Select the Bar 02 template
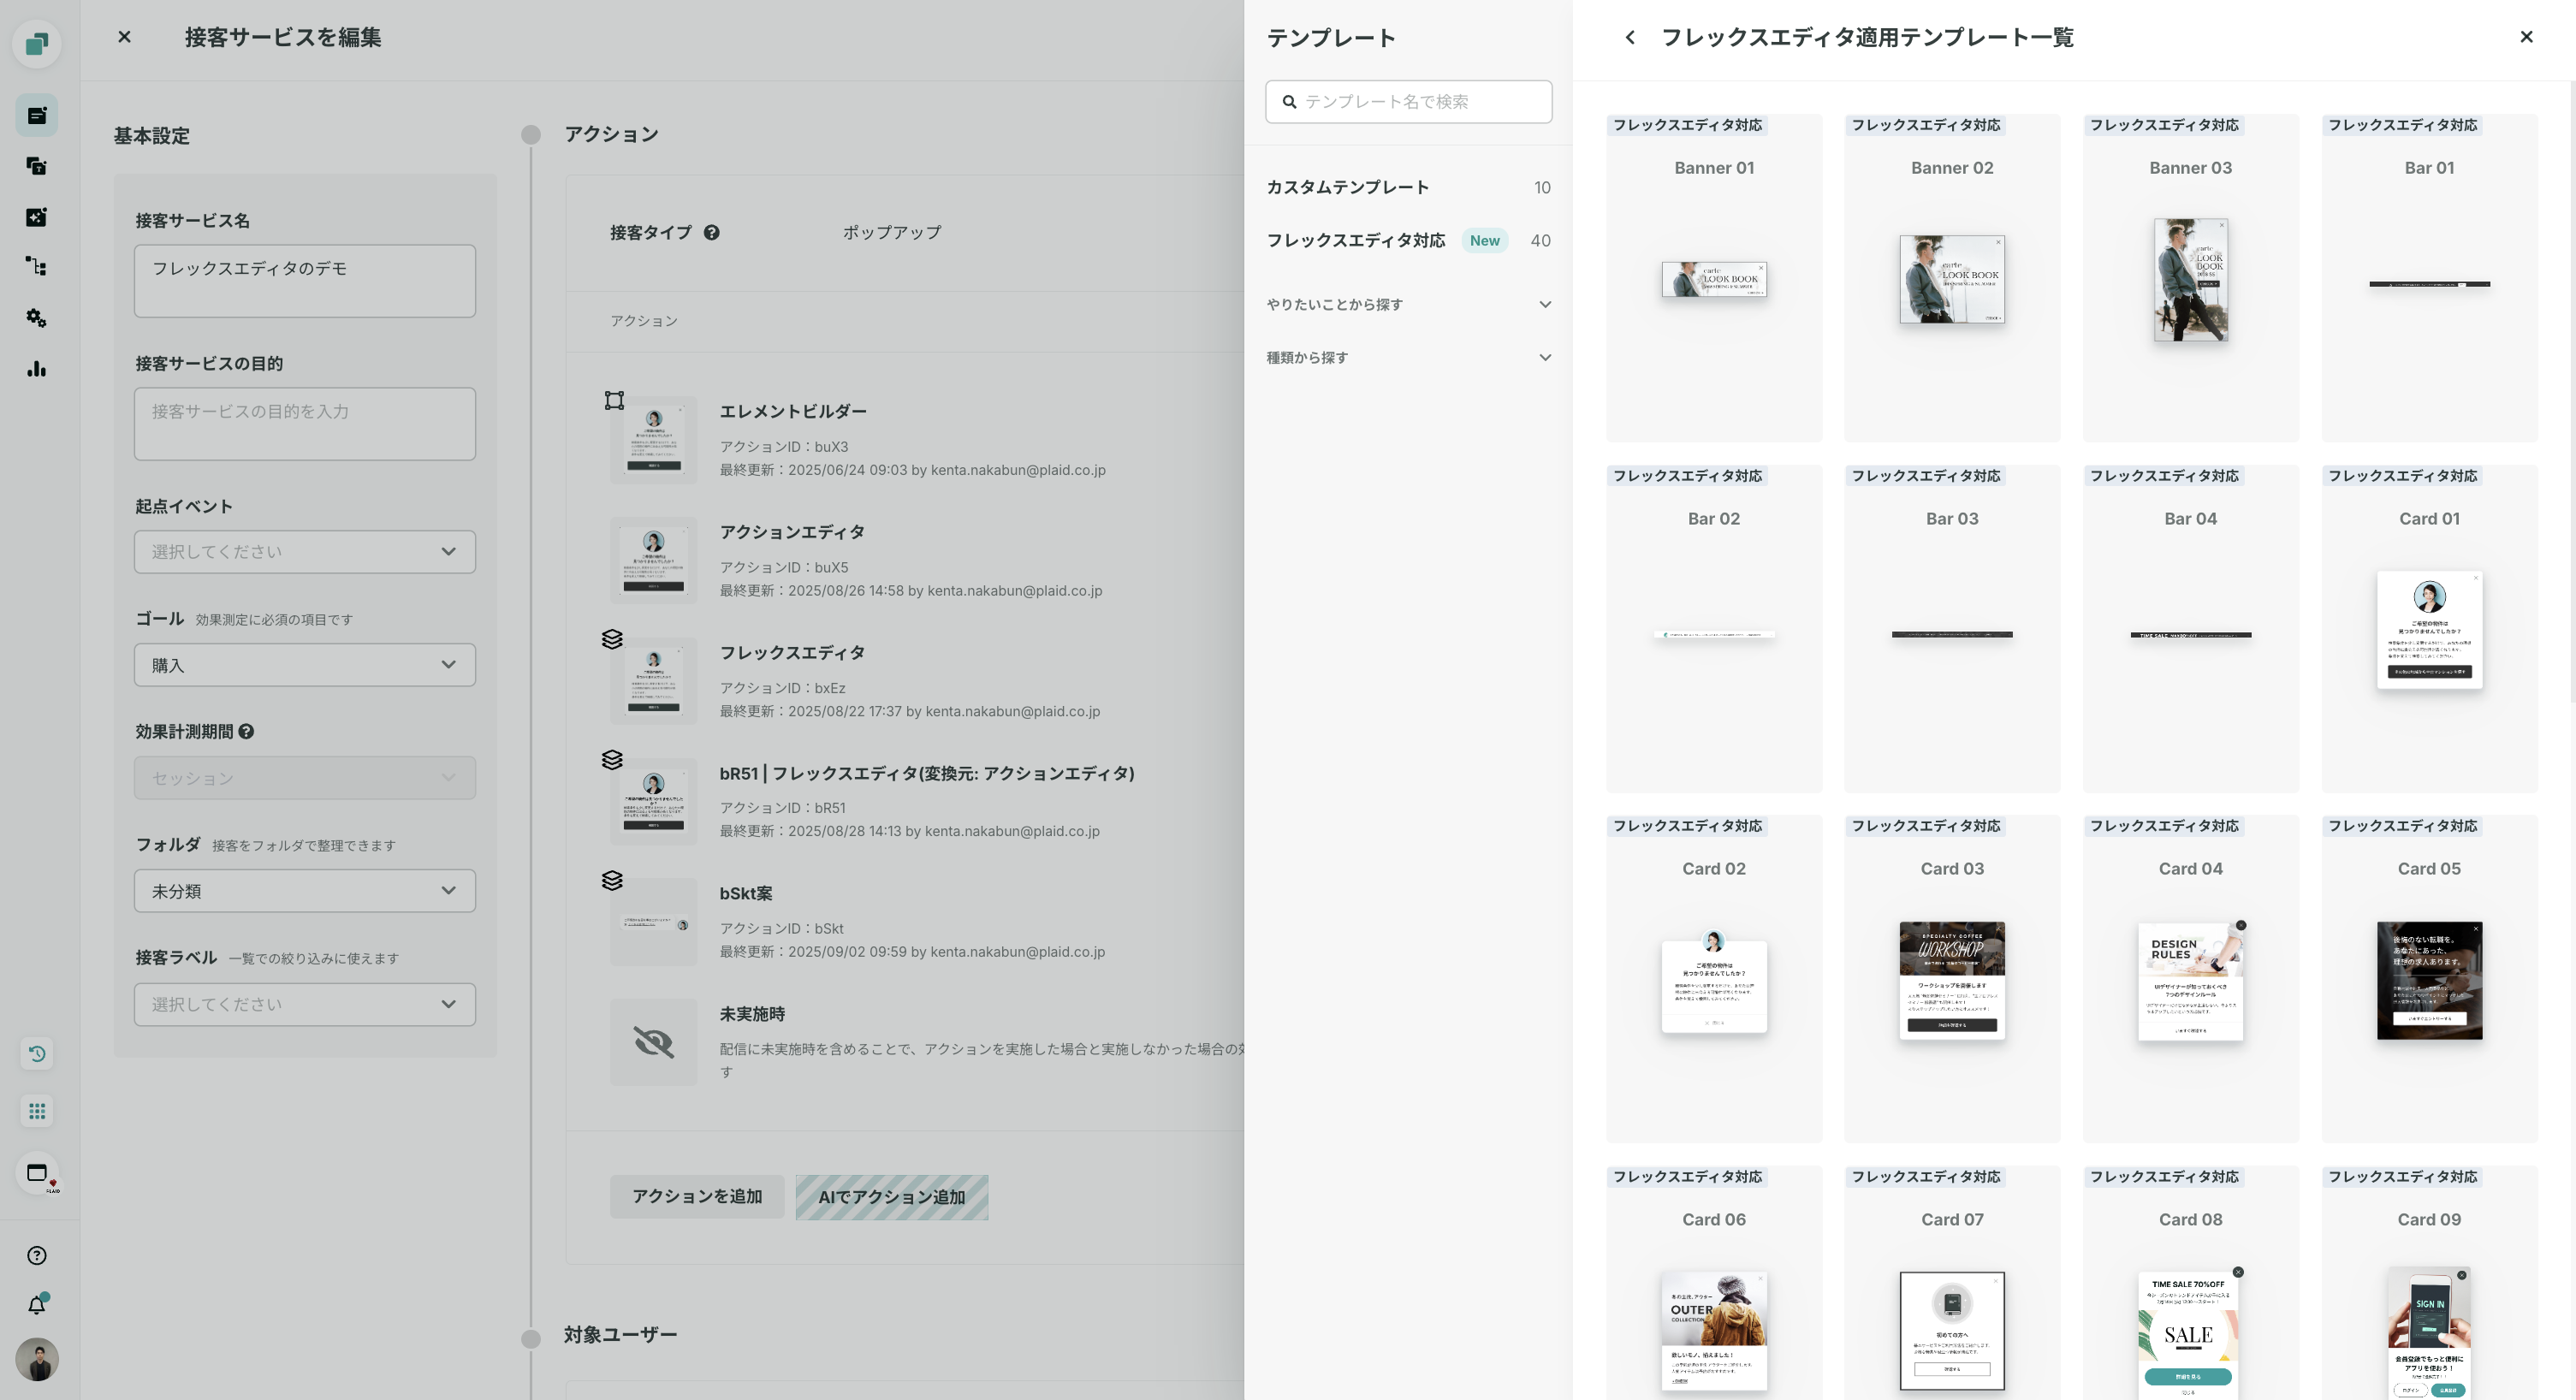2576x1400 pixels. [x=1714, y=629]
